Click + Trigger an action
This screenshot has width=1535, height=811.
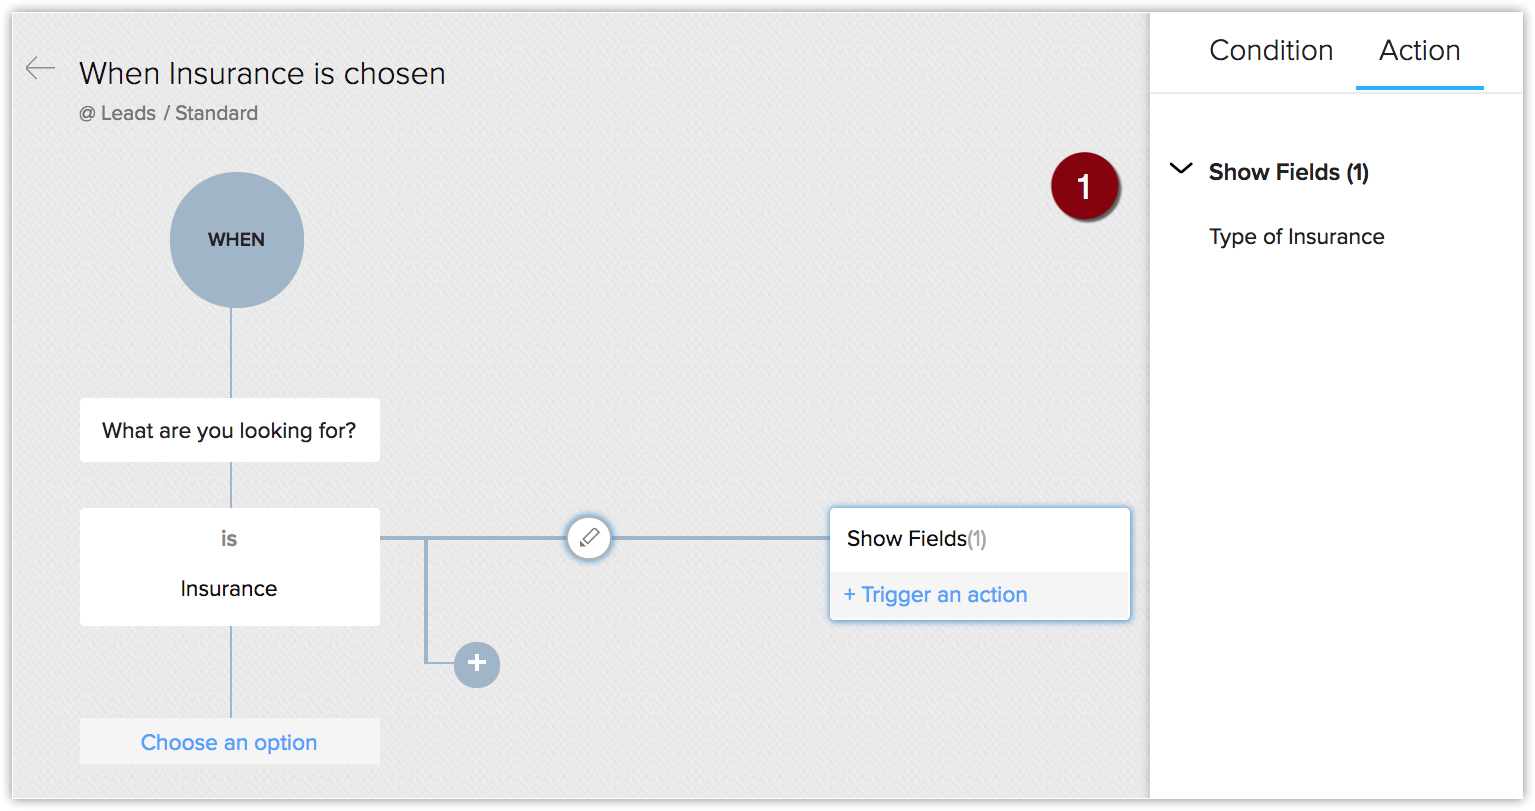936,595
